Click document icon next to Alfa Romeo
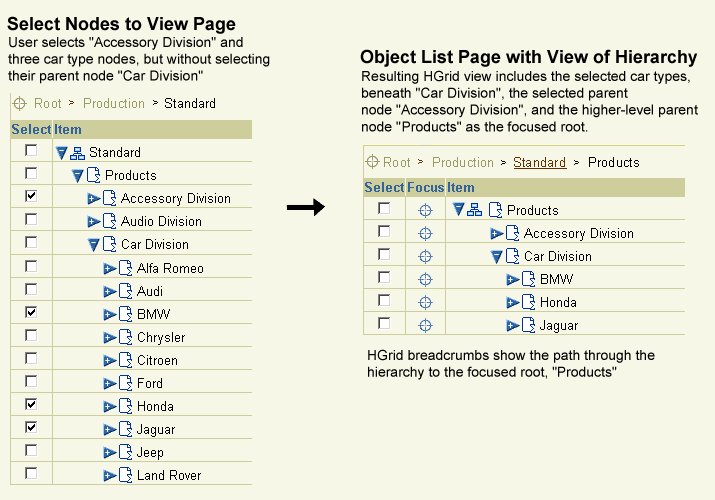The width and height of the screenshot is (715, 500). tap(125, 268)
